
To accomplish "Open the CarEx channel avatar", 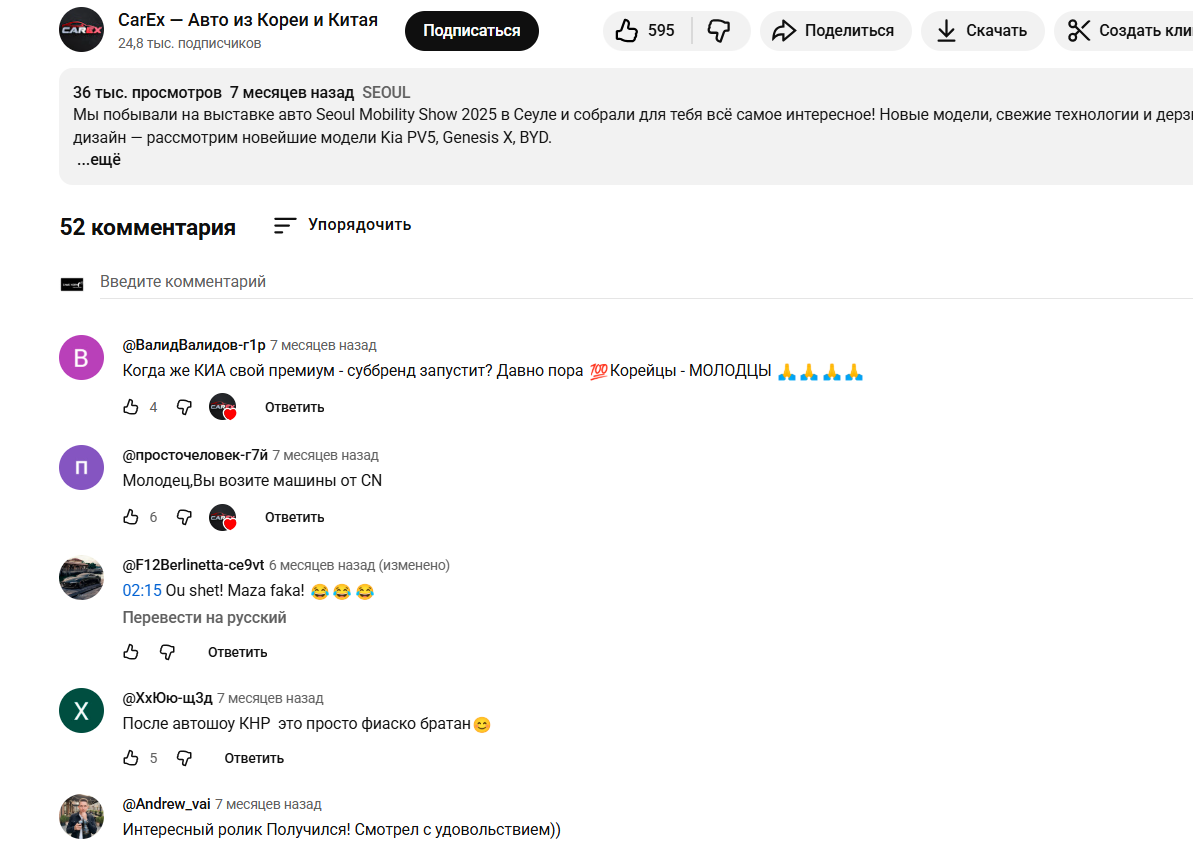I will click(x=81, y=30).
